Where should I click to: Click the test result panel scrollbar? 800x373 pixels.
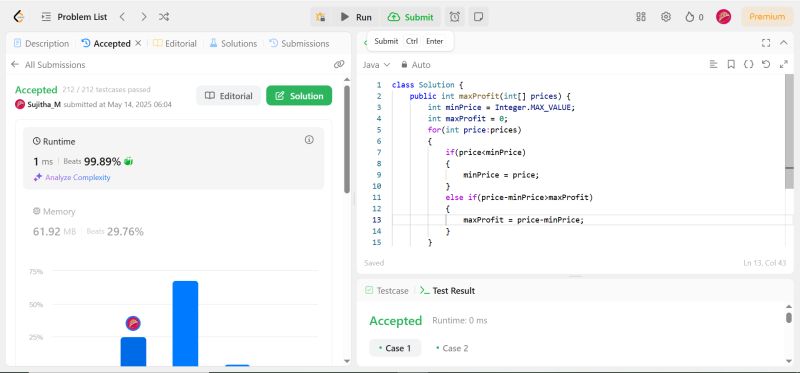coord(789,317)
